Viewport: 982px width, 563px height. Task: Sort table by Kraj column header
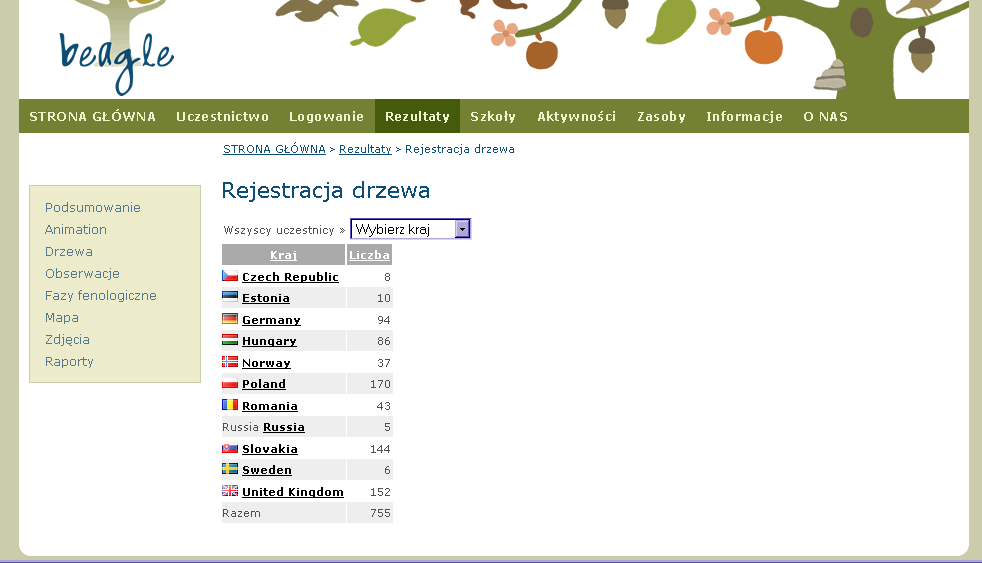tap(284, 255)
